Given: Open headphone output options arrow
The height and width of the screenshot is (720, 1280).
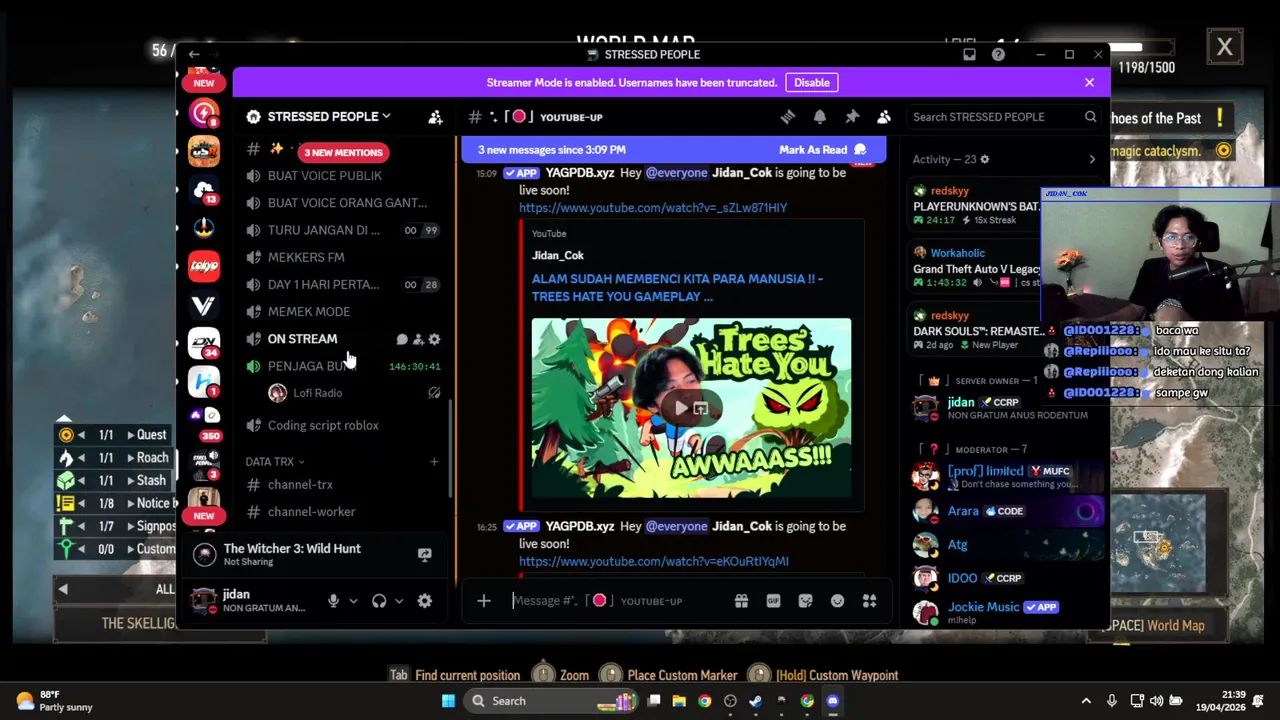Looking at the screenshot, I should click(x=399, y=601).
